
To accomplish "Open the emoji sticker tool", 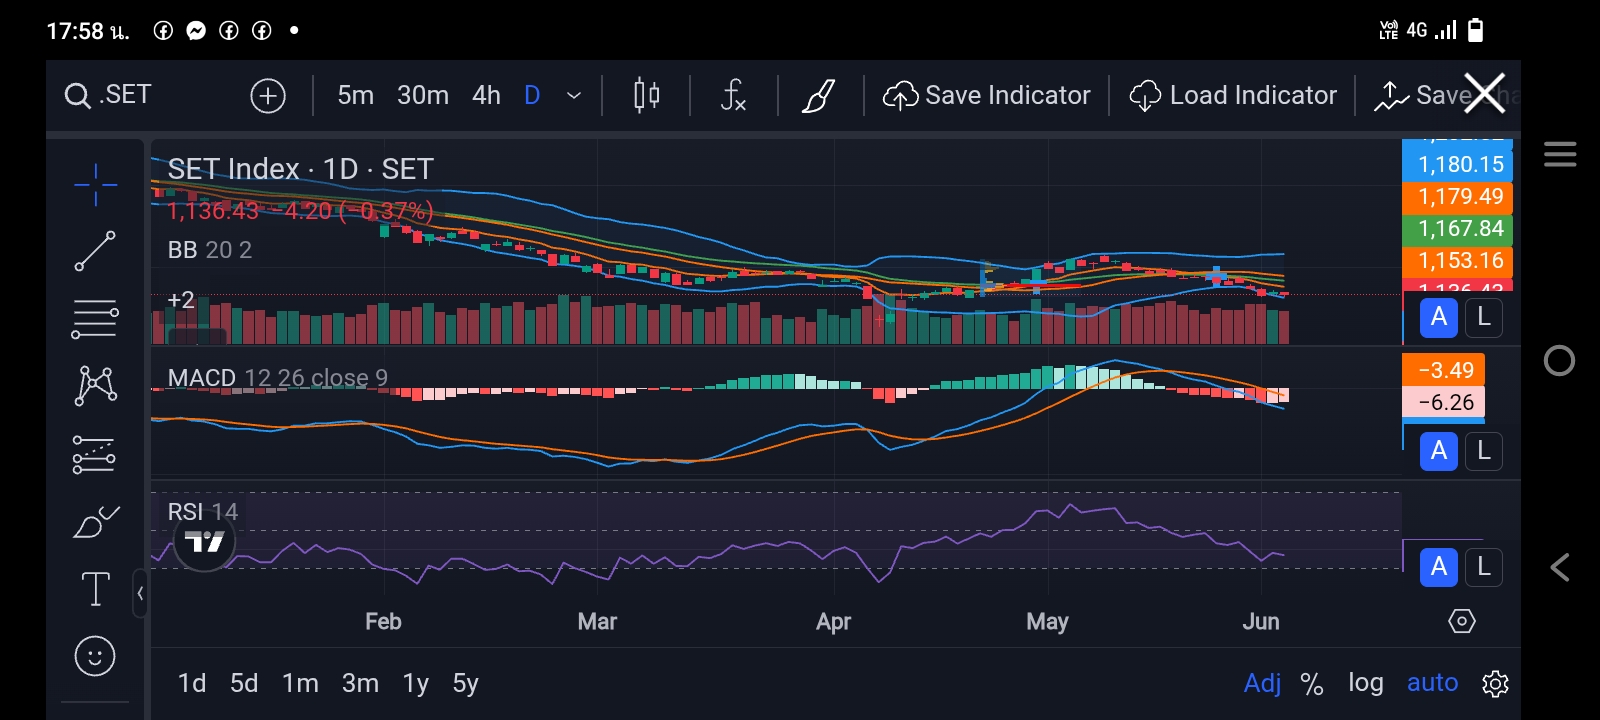I will pyautogui.click(x=95, y=656).
